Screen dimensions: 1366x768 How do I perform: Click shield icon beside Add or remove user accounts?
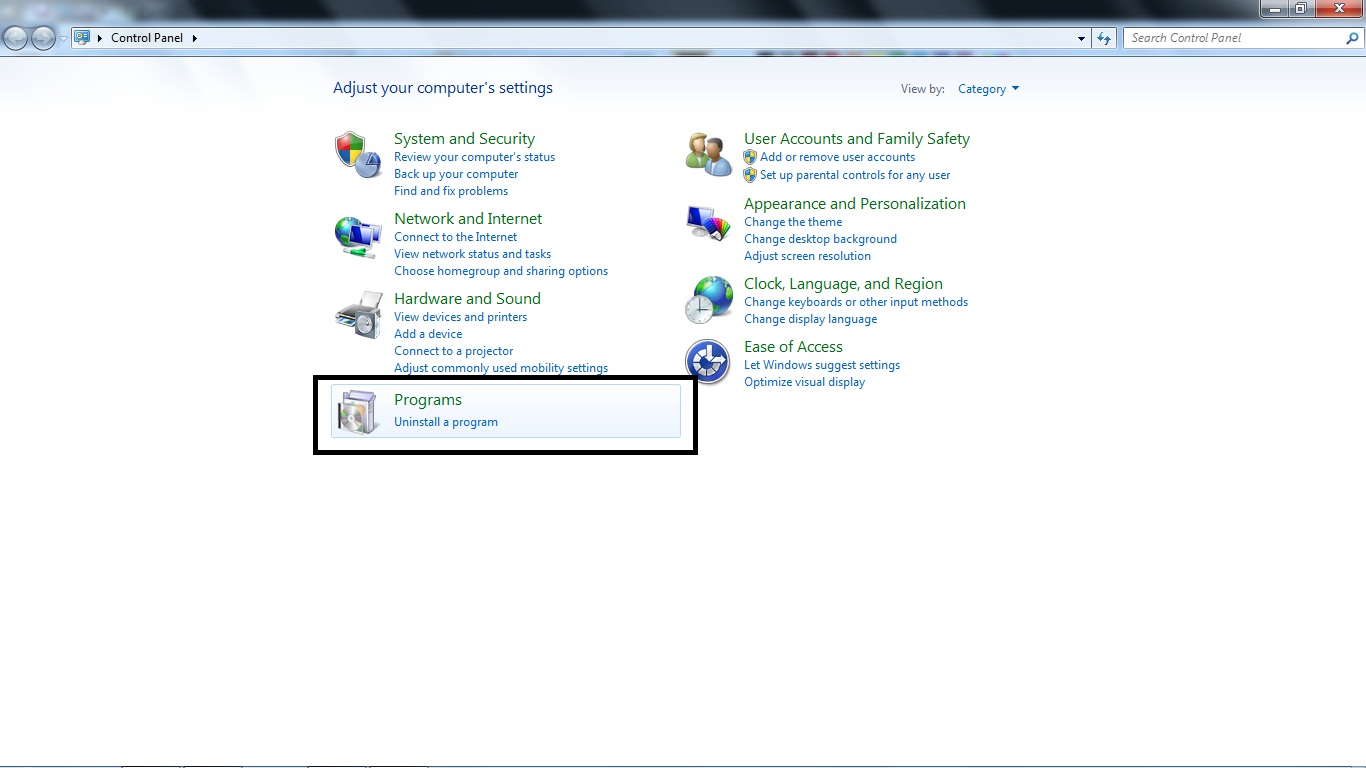point(751,157)
